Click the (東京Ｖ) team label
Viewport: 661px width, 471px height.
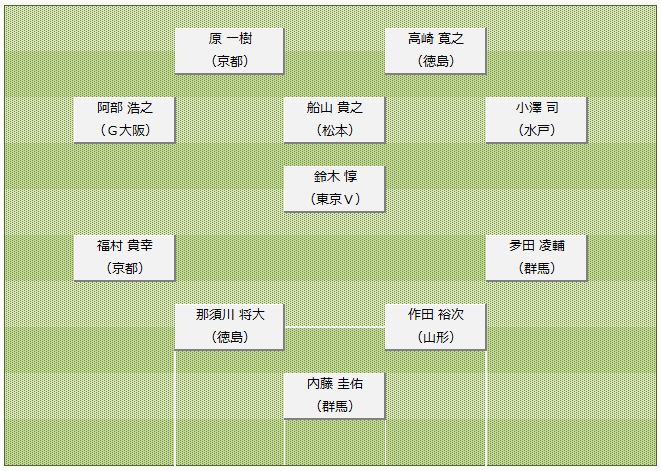335,199
